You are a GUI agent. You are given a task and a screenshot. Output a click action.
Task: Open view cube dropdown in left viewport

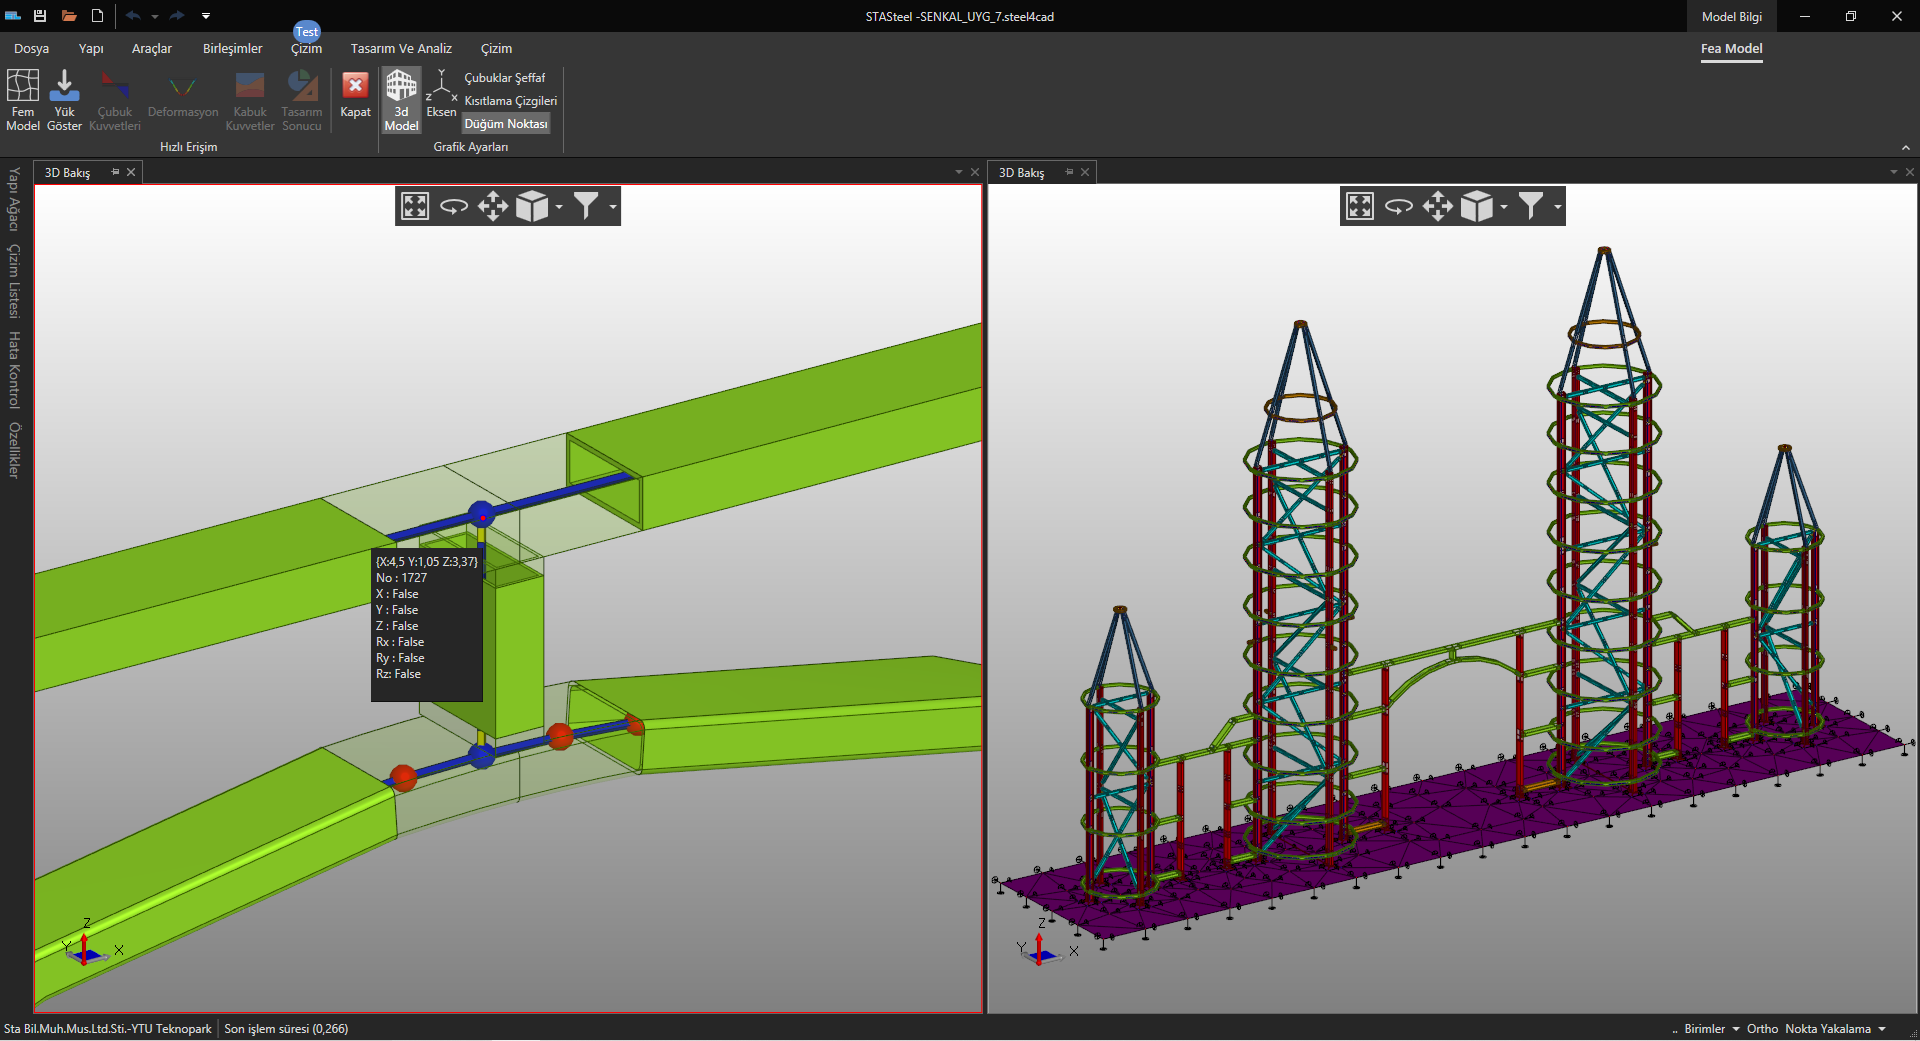(x=559, y=207)
